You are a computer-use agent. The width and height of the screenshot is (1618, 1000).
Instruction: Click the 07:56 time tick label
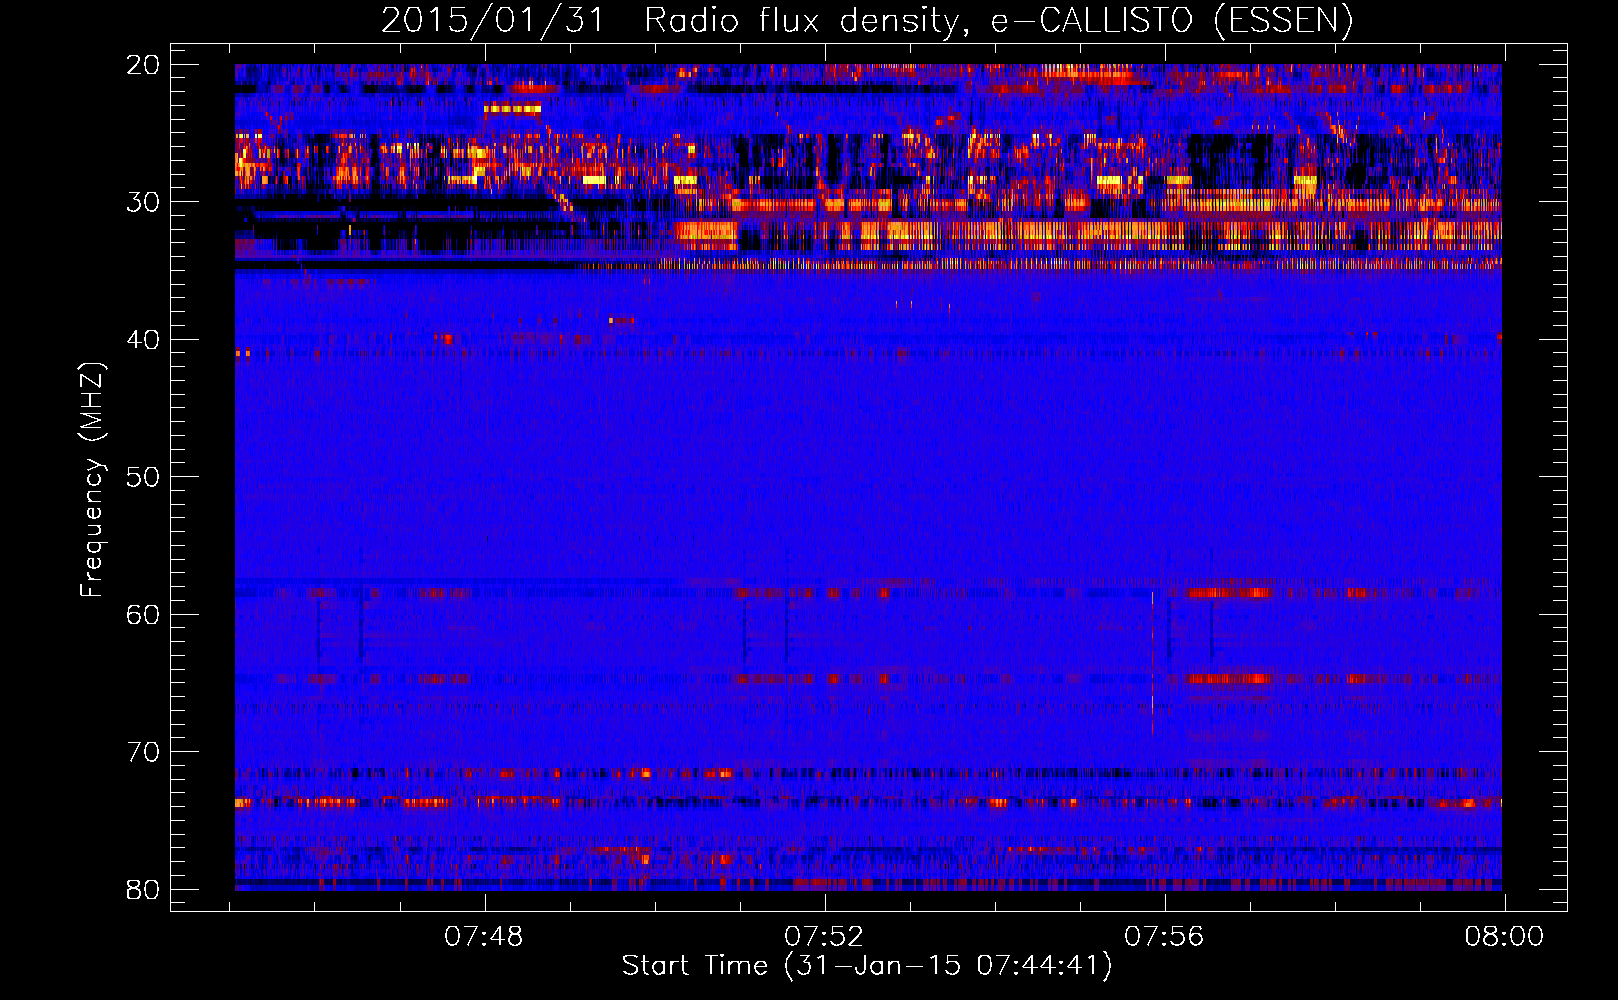pos(1164,937)
